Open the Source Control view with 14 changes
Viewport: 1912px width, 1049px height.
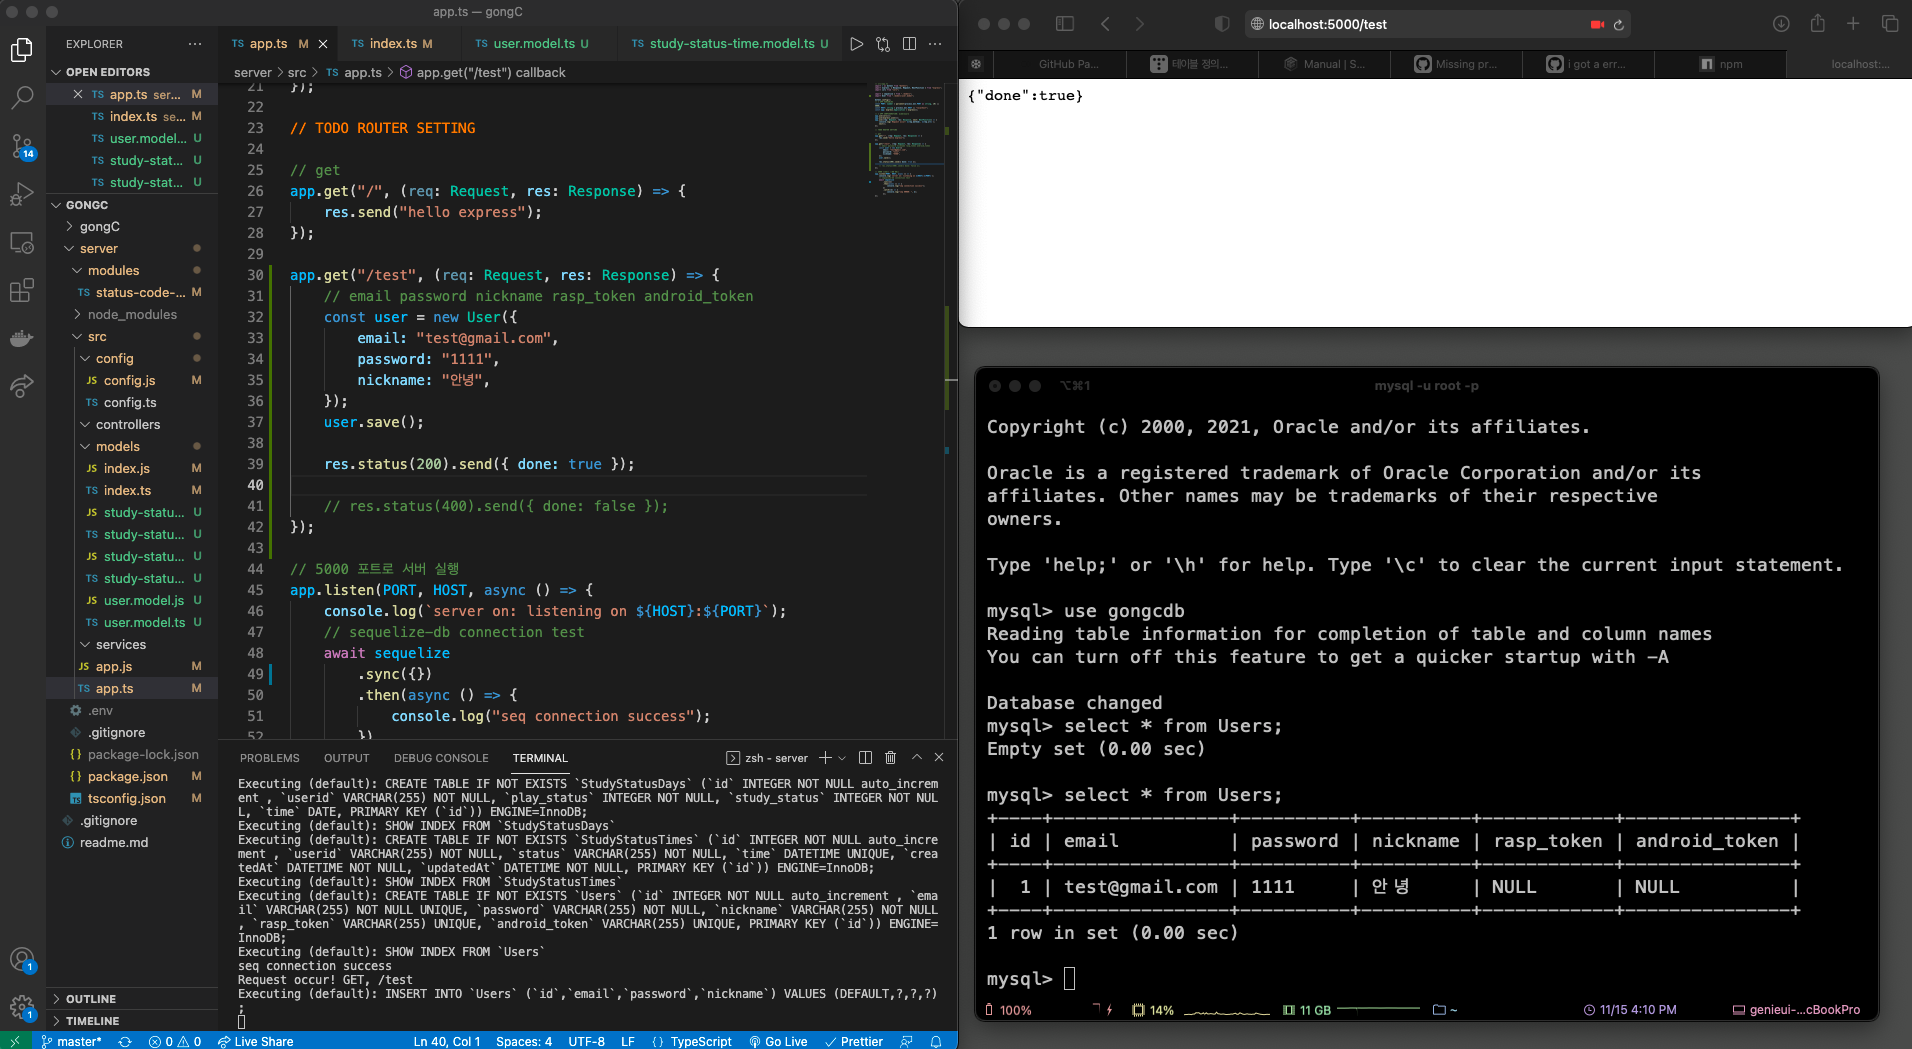[22, 146]
